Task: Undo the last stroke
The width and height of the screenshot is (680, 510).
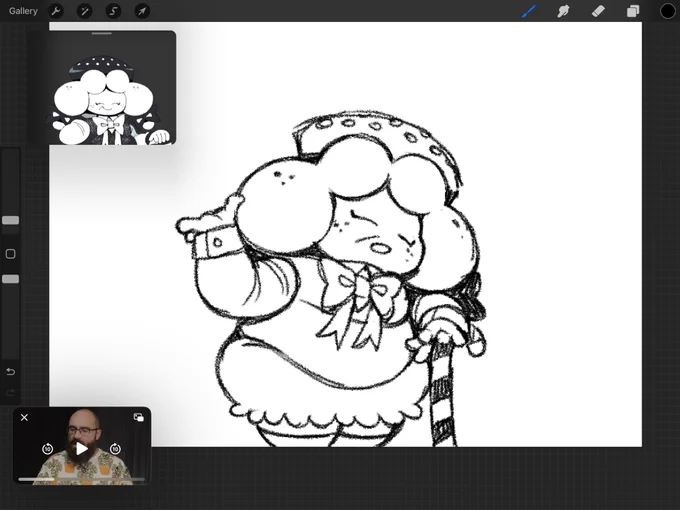Action: (10, 371)
